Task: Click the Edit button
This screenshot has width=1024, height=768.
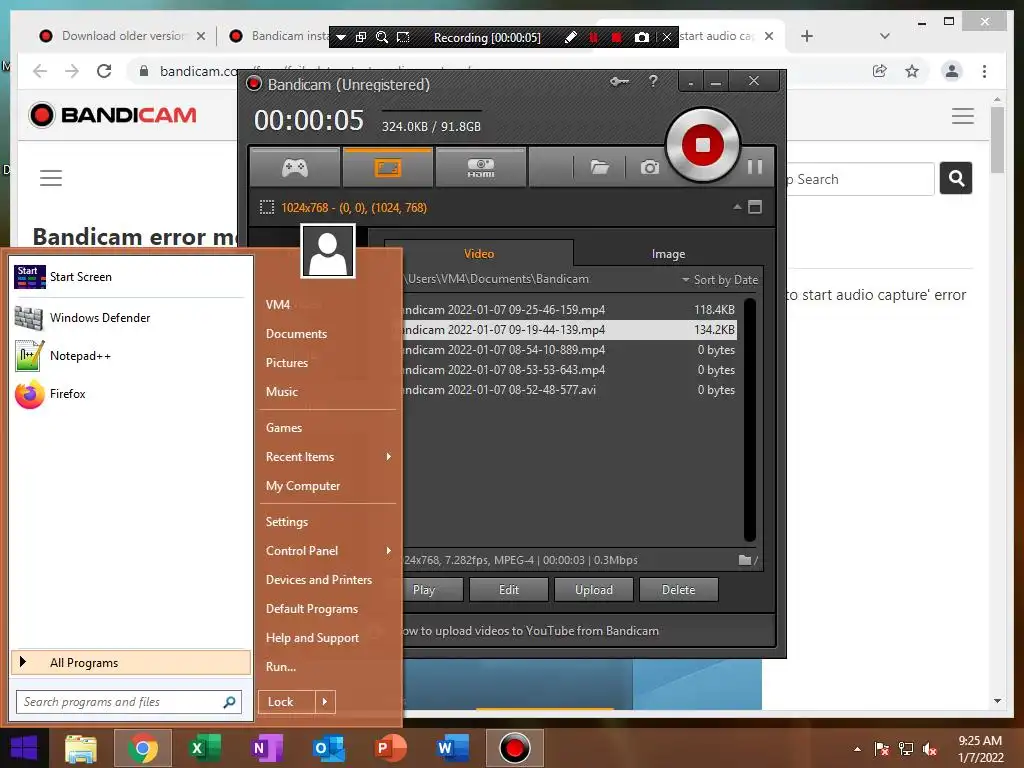Action: (x=509, y=590)
